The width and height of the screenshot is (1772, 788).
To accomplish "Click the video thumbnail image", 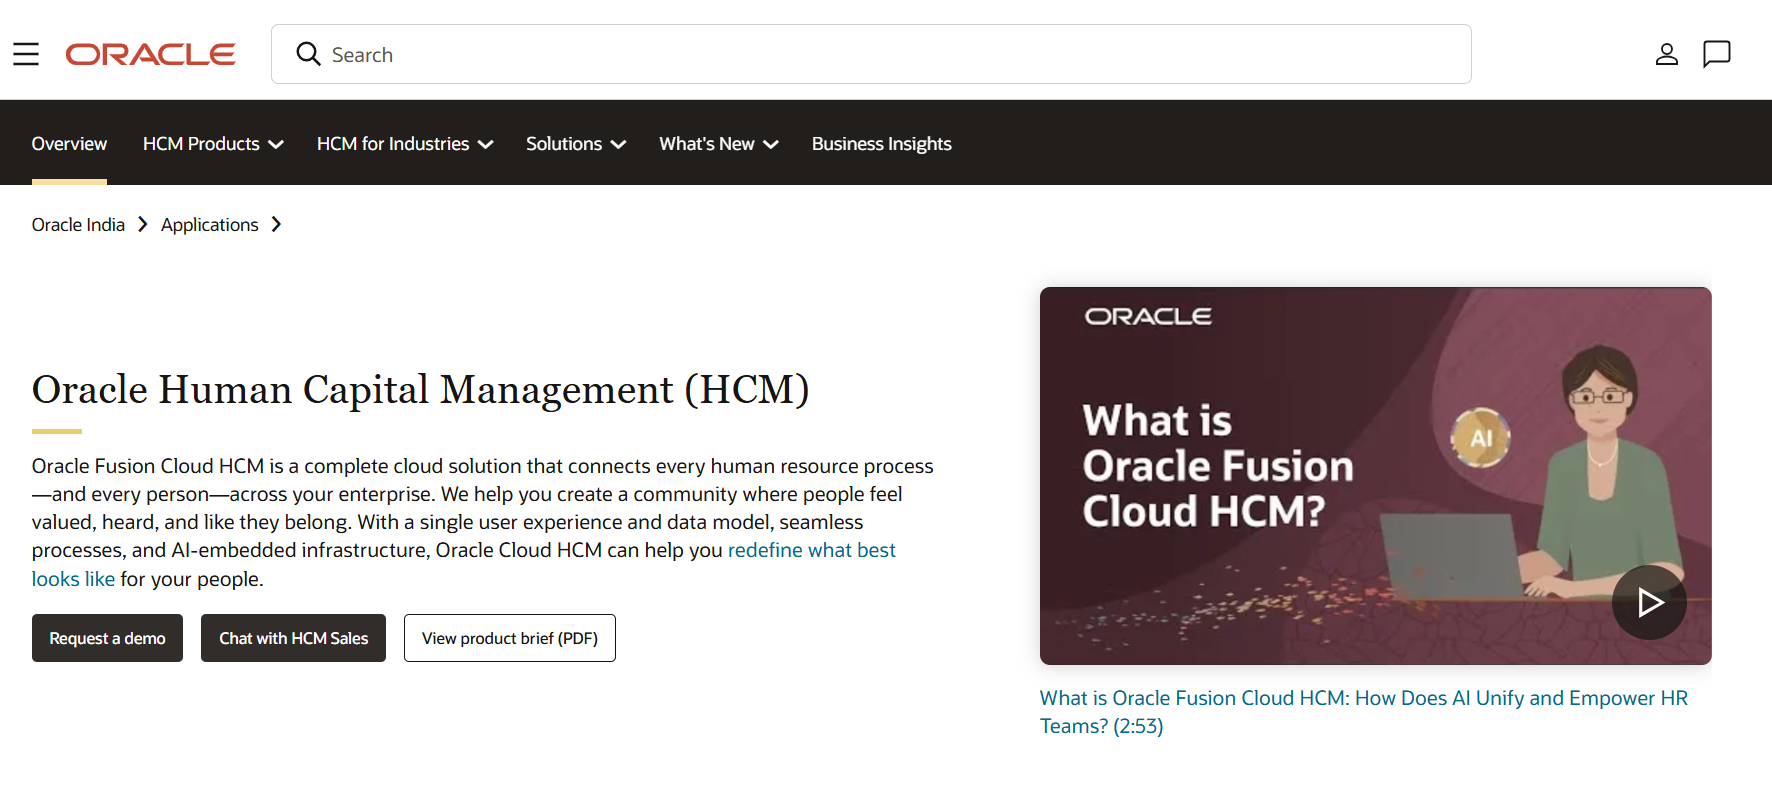I will [x=1376, y=476].
